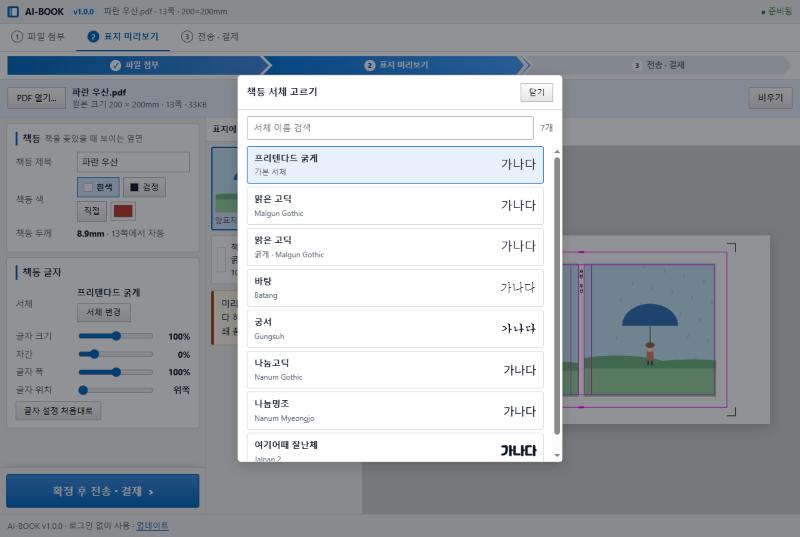
Task: Open the red color swatch
Action: coord(123,211)
